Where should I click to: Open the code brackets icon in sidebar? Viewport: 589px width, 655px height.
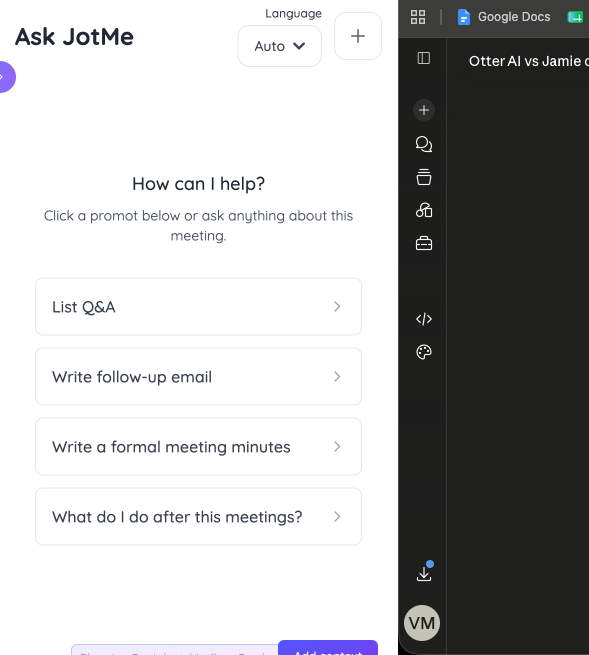[x=424, y=319]
